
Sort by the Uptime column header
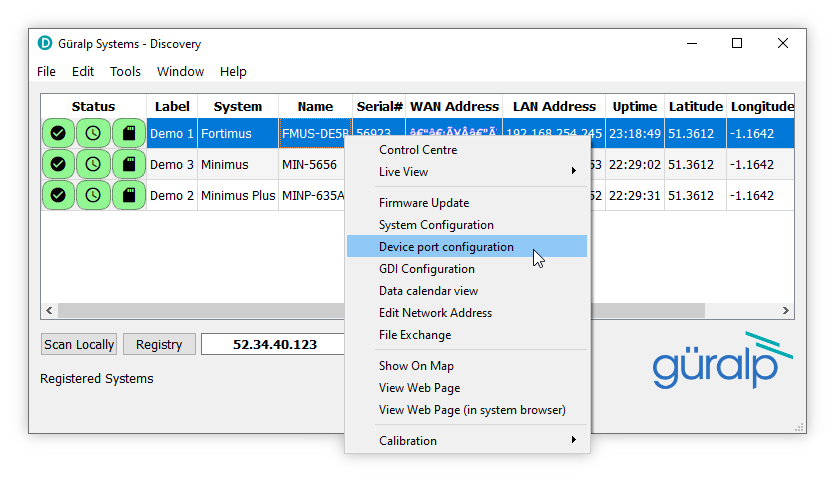click(635, 107)
